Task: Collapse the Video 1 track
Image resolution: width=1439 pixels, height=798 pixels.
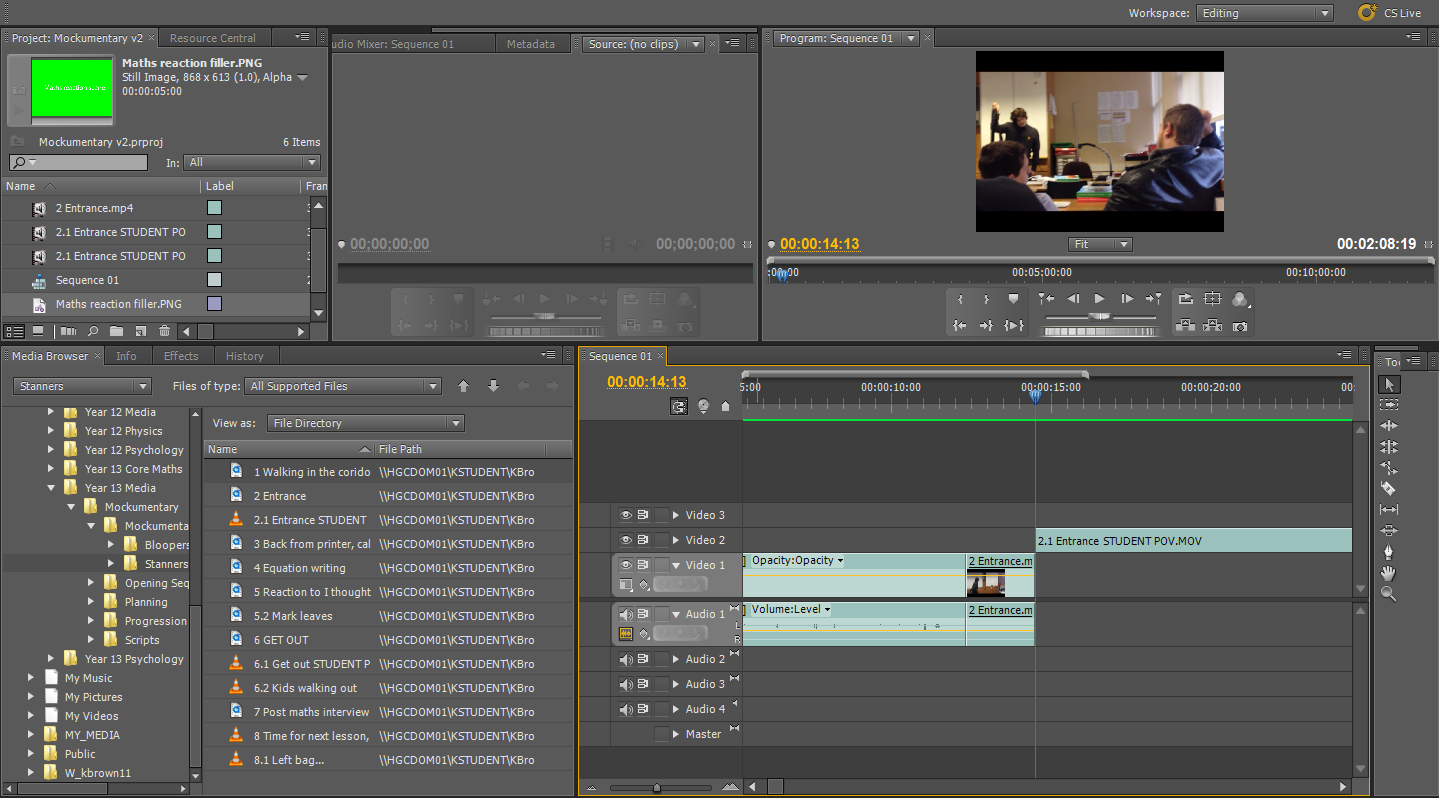Action: pos(676,565)
